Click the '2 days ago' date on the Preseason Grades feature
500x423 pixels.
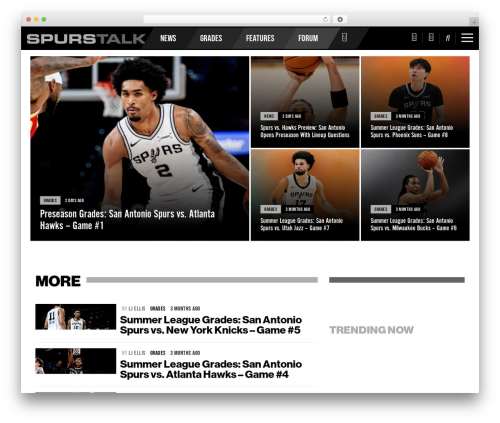click(74, 200)
